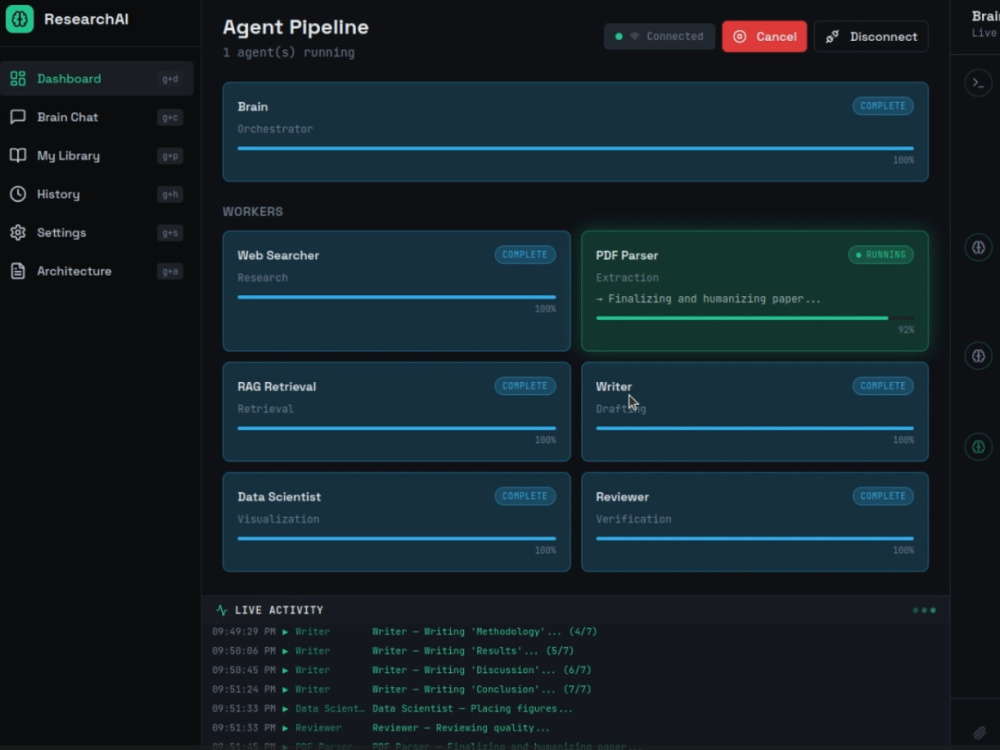Click the middle brain icon in right panel
The width and height of the screenshot is (1000, 750).
(x=978, y=356)
